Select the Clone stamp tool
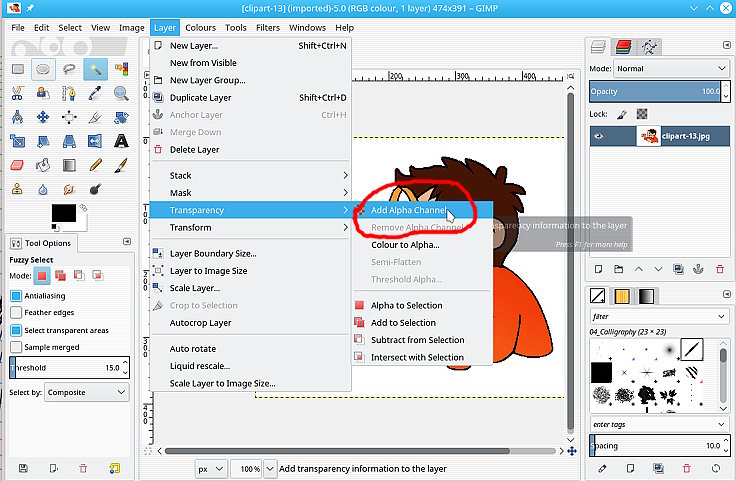 [18, 189]
